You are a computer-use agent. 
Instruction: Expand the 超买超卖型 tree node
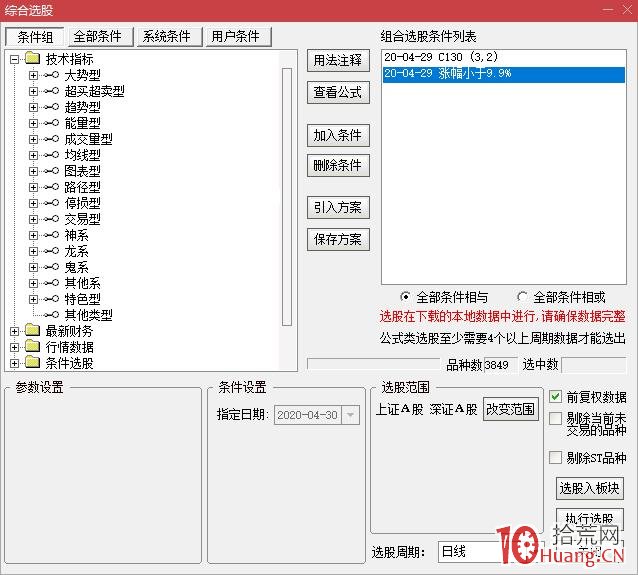[33, 91]
